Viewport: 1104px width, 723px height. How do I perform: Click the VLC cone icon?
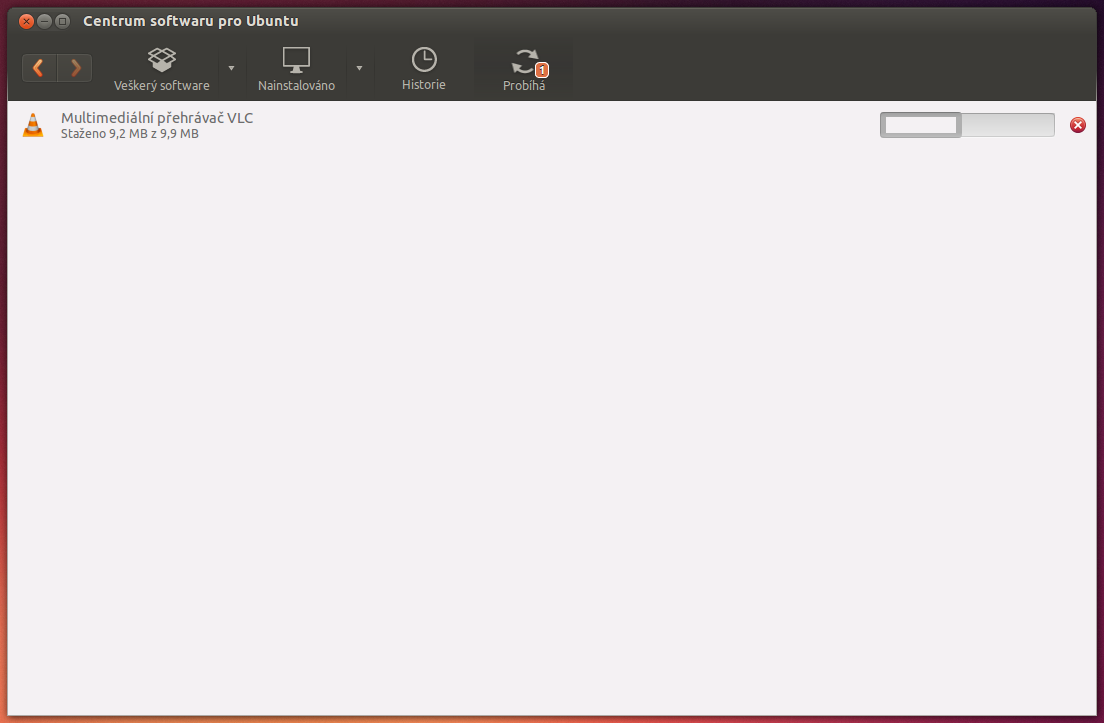coord(33,125)
